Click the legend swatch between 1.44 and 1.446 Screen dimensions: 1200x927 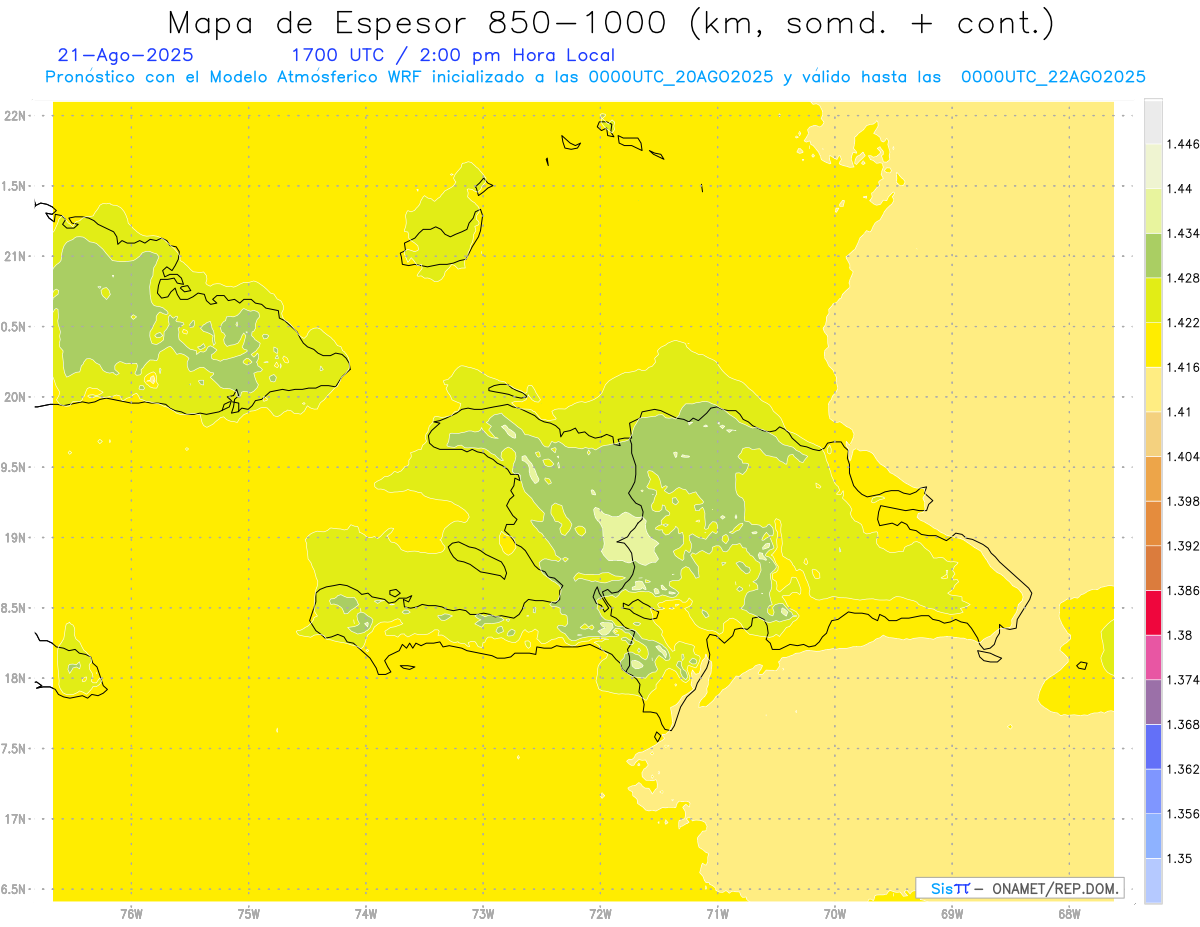tap(1153, 166)
